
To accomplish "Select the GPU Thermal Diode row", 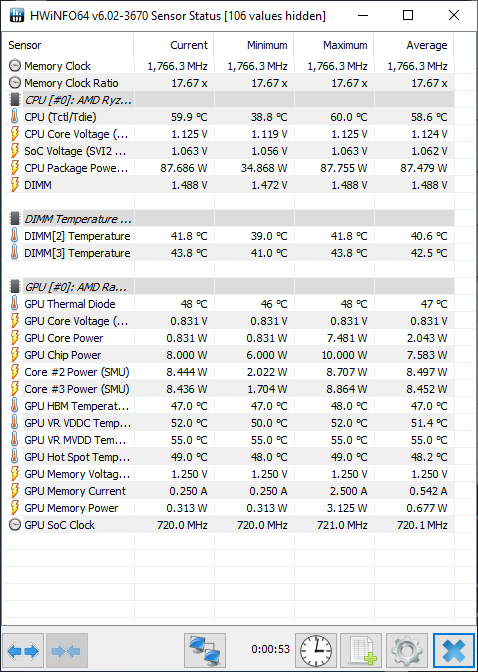I will click(228, 304).
